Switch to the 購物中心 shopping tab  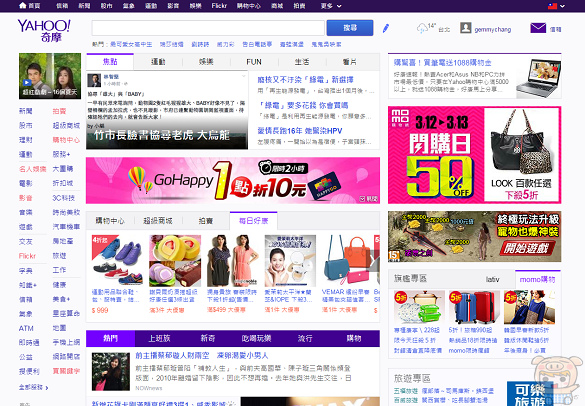point(110,221)
